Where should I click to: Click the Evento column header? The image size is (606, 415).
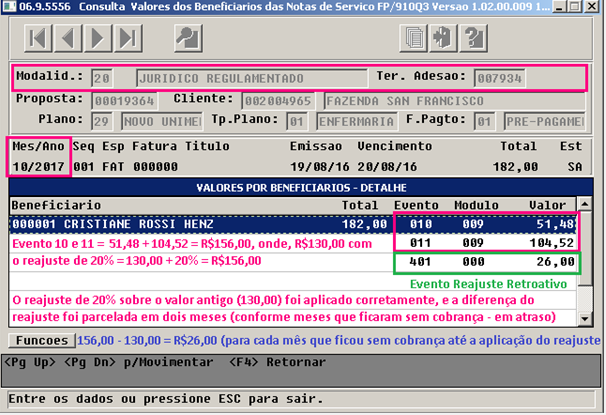click(416, 205)
